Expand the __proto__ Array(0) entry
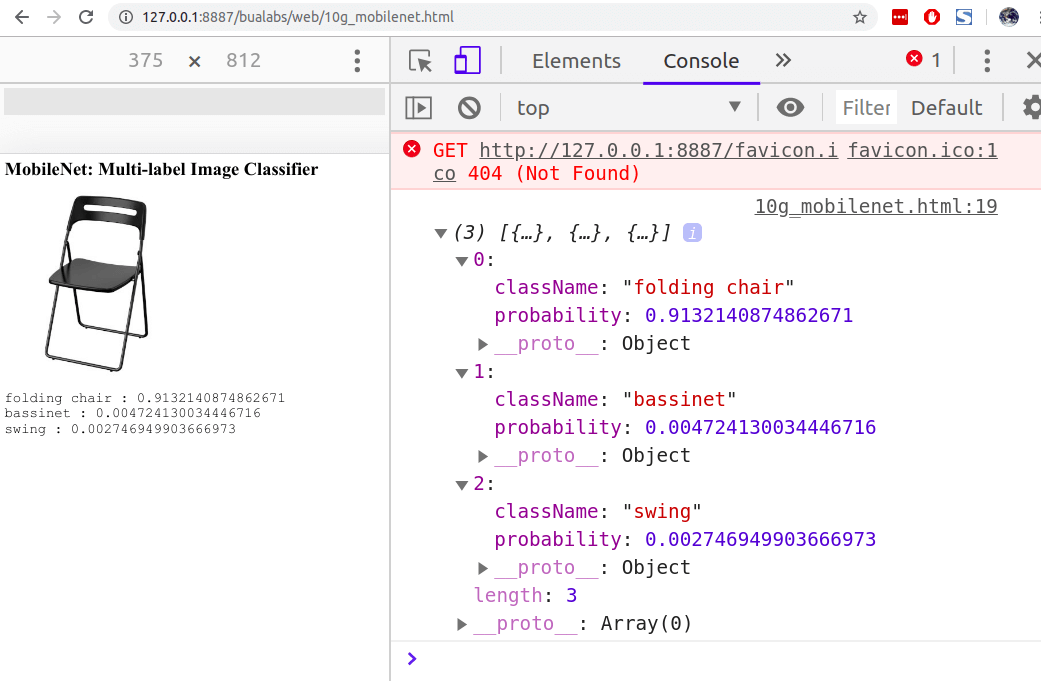The image size is (1041, 681). [462, 624]
